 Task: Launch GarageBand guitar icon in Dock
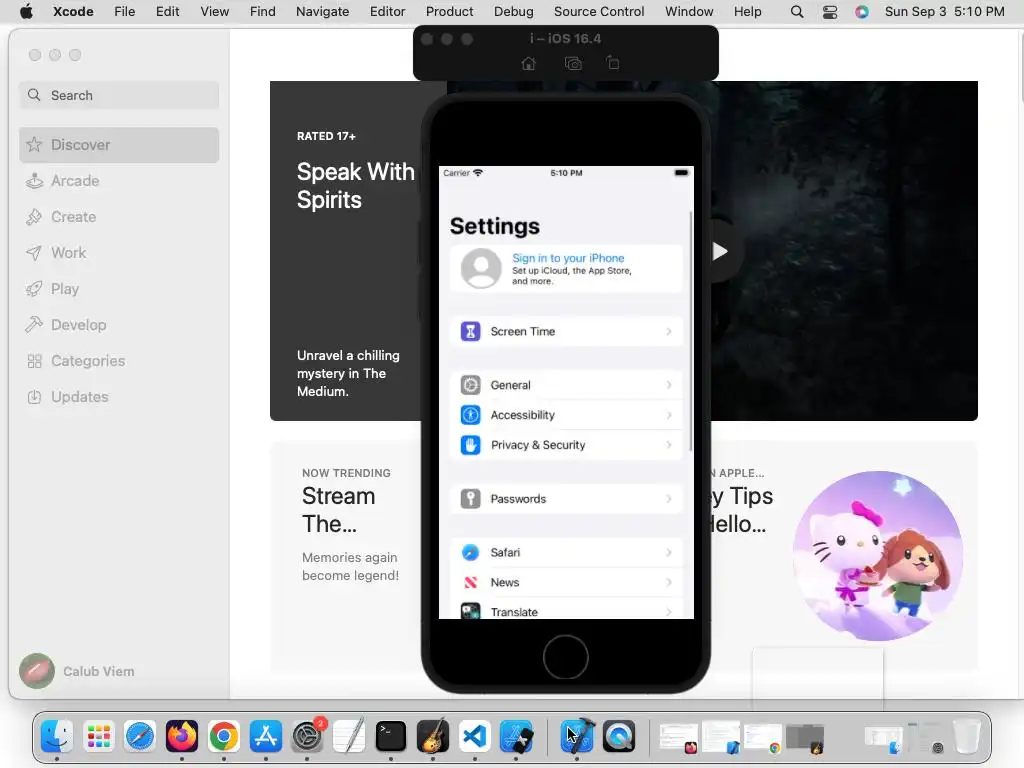pos(432,737)
